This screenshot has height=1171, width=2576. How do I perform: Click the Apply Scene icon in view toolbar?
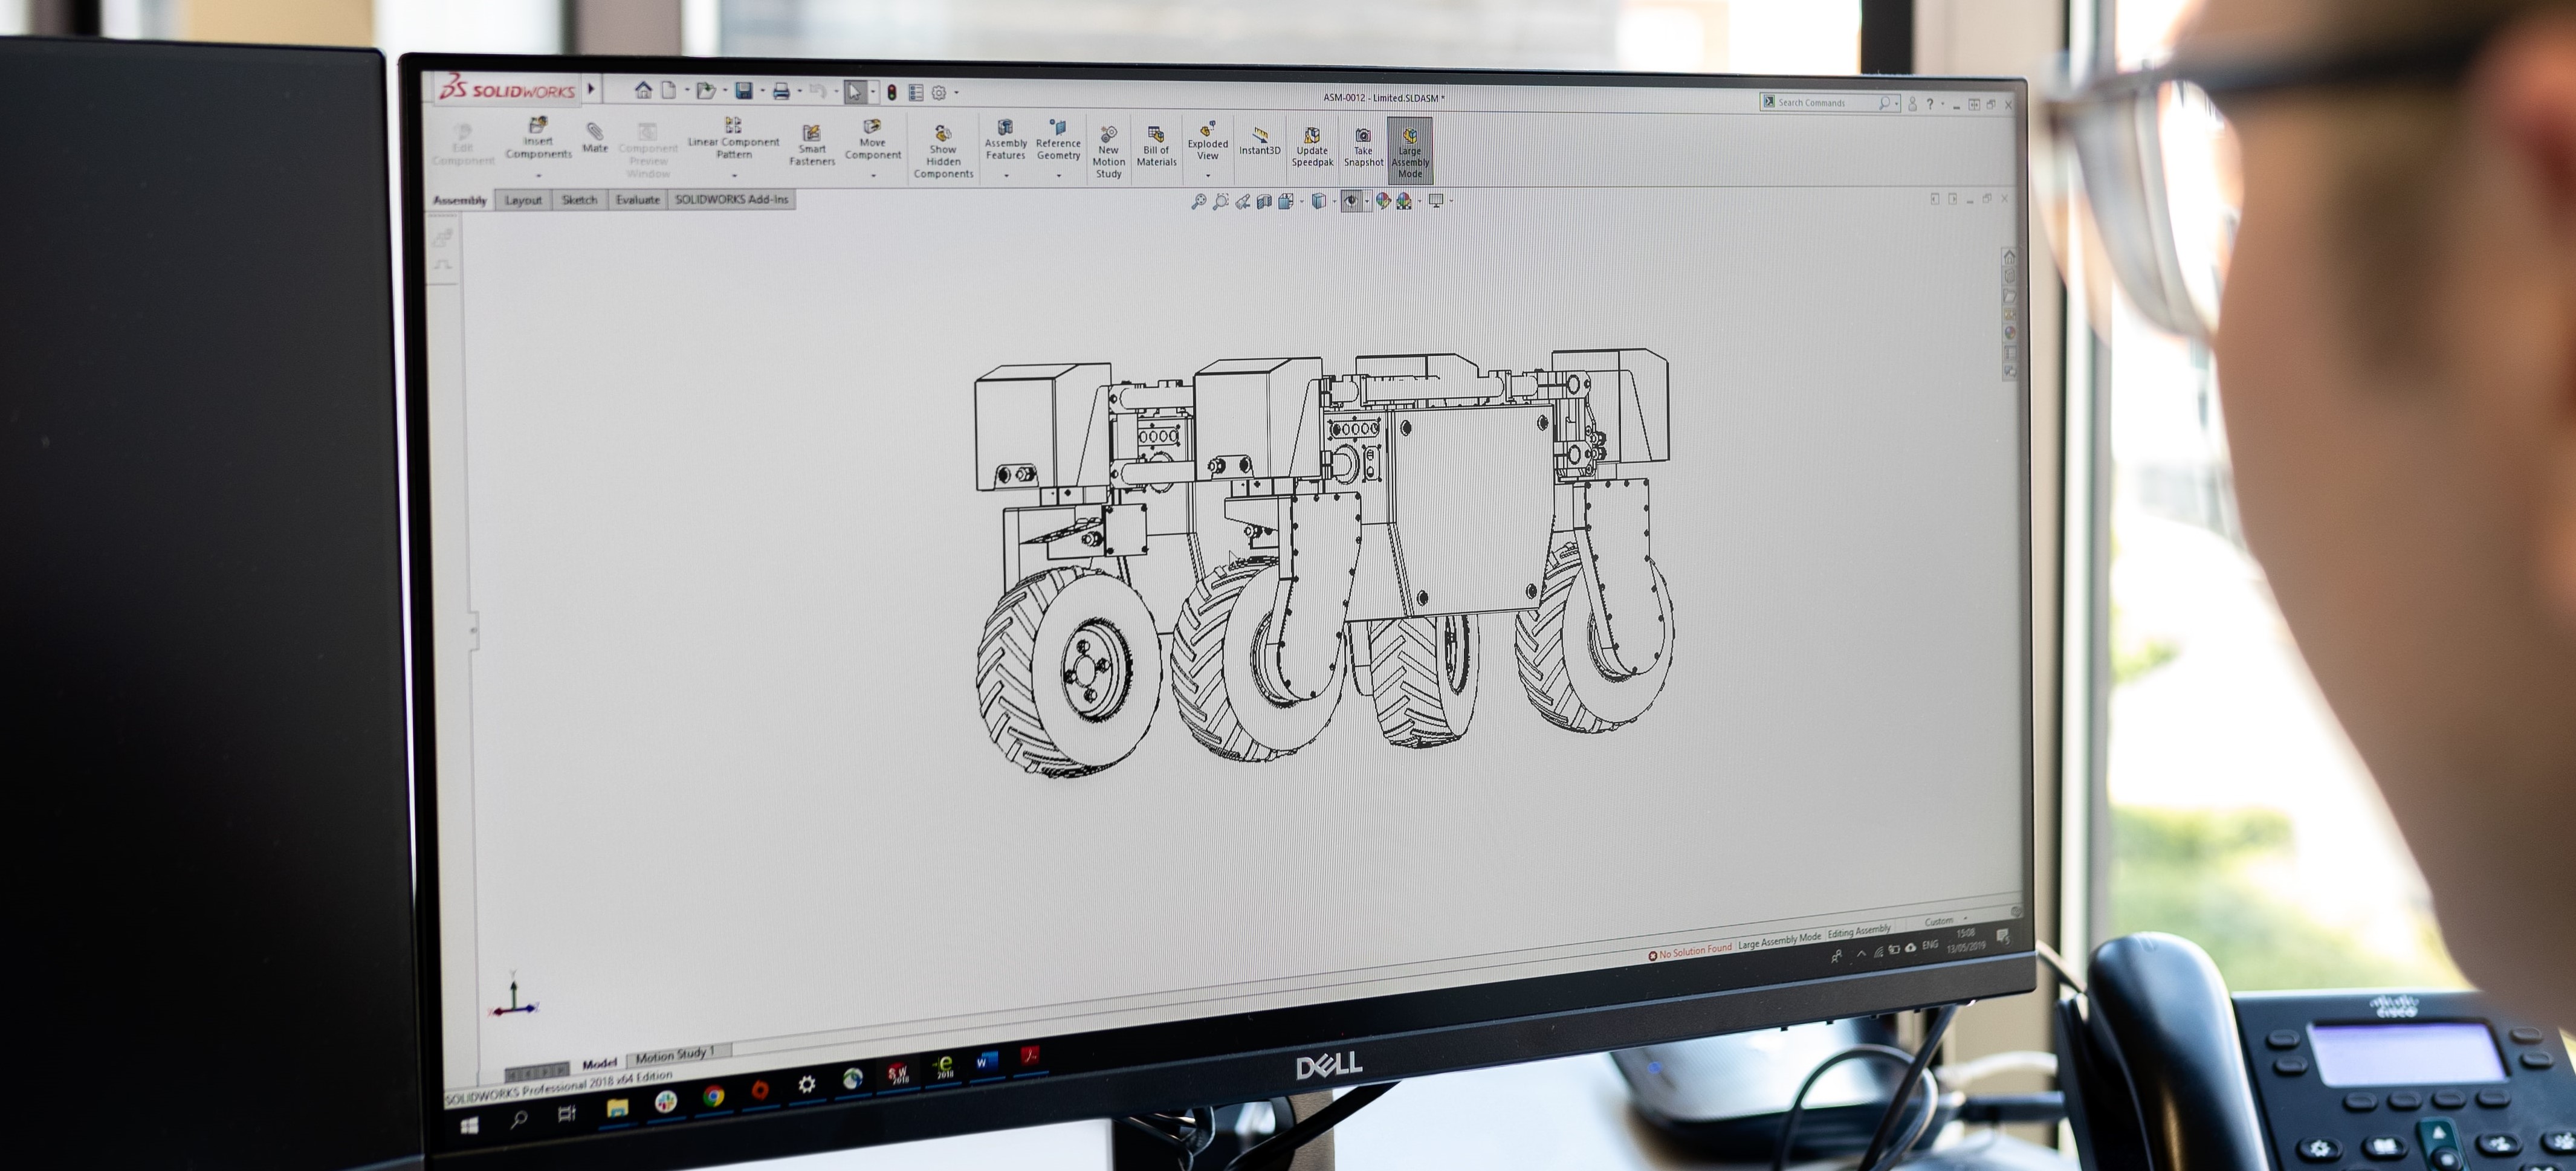[1405, 201]
